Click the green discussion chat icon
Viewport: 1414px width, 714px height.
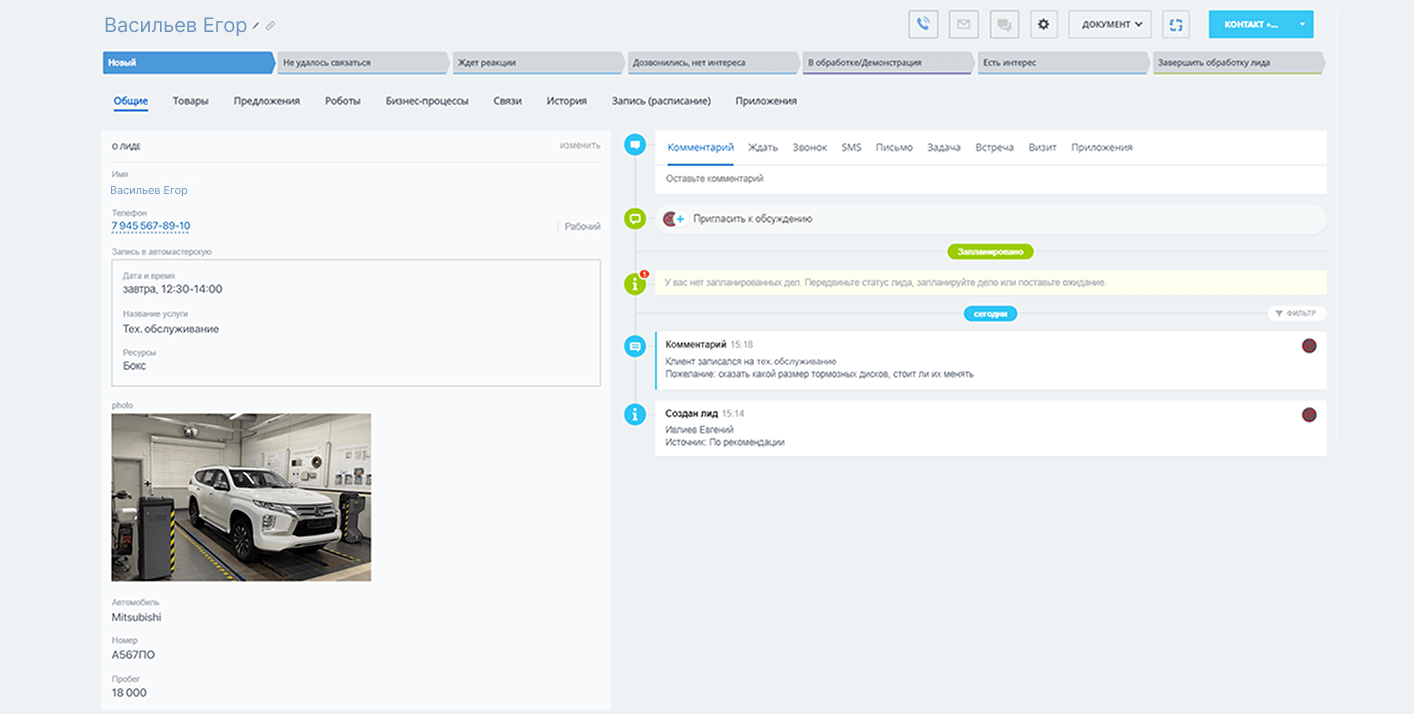coord(634,218)
